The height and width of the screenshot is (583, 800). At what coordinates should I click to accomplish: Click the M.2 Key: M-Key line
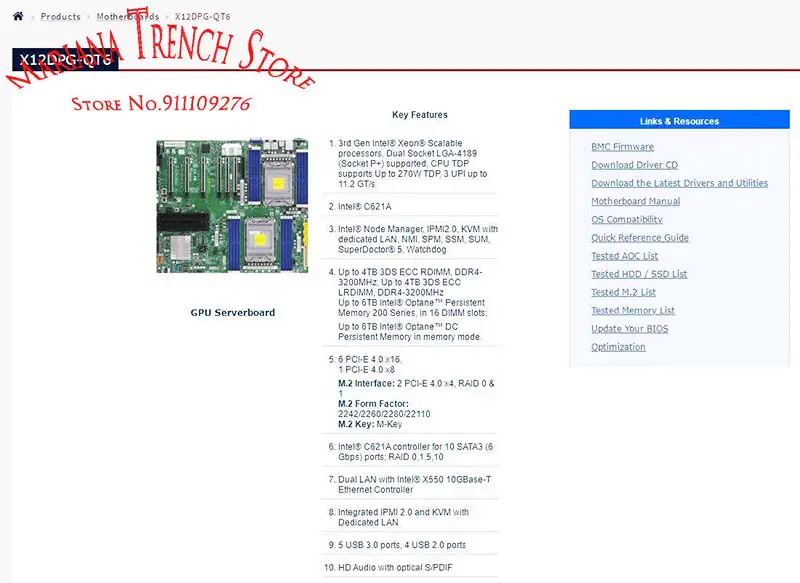[x=370, y=424]
